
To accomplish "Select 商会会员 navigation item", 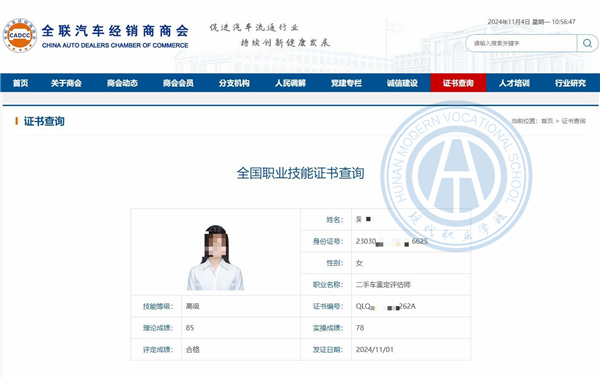I will tap(178, 83).
